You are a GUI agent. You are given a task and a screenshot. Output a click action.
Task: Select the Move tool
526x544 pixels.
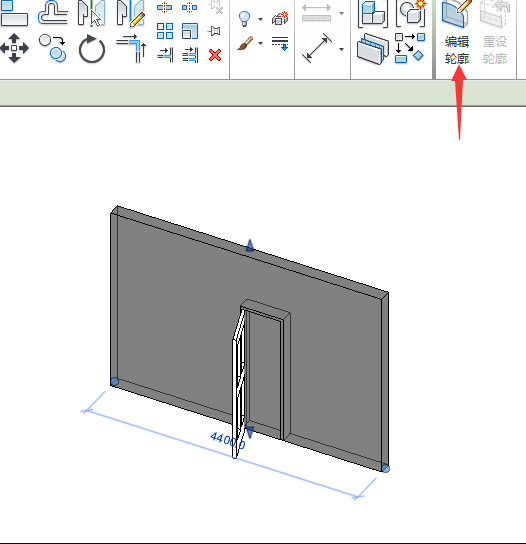(14, 48)
